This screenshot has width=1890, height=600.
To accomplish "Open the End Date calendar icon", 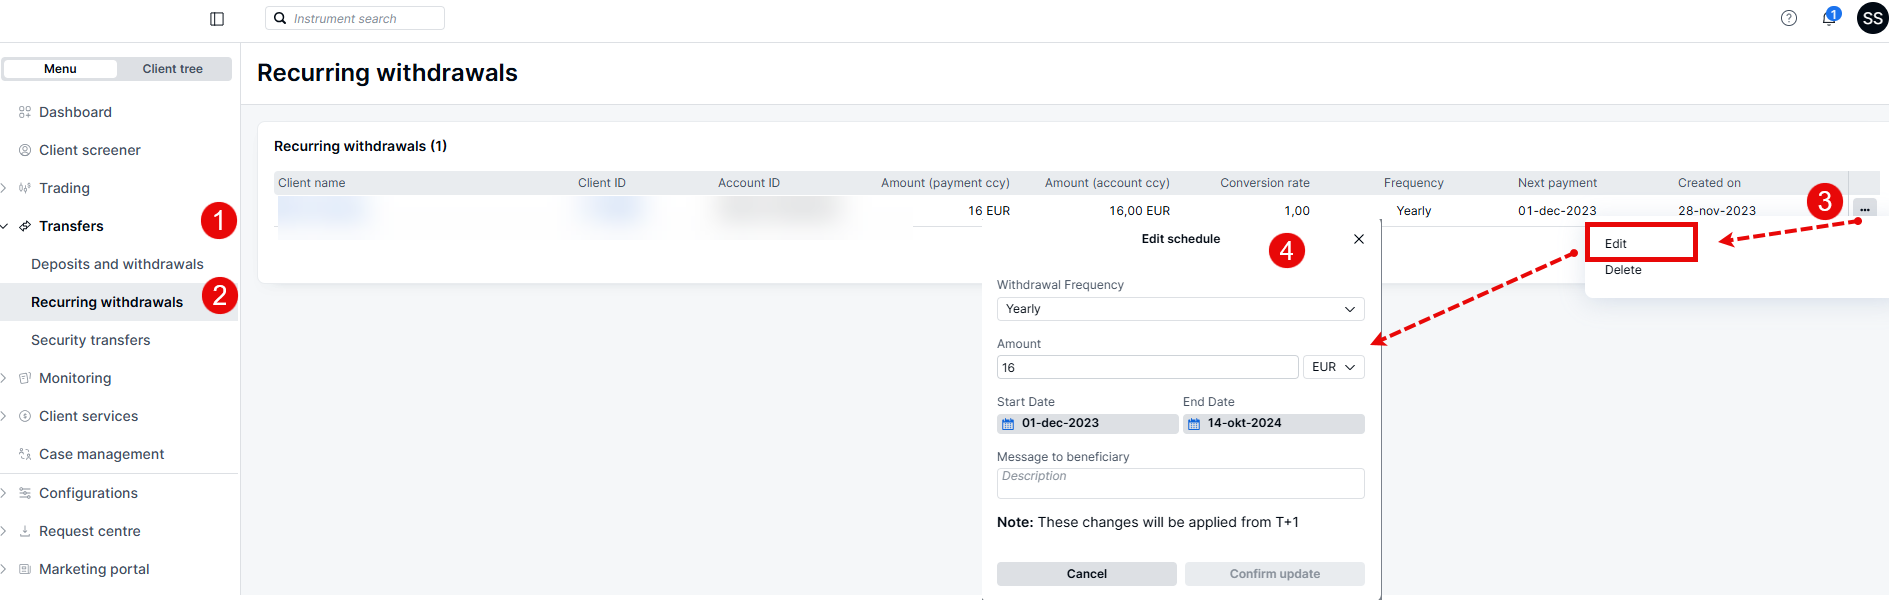I will pos(1194,424).
